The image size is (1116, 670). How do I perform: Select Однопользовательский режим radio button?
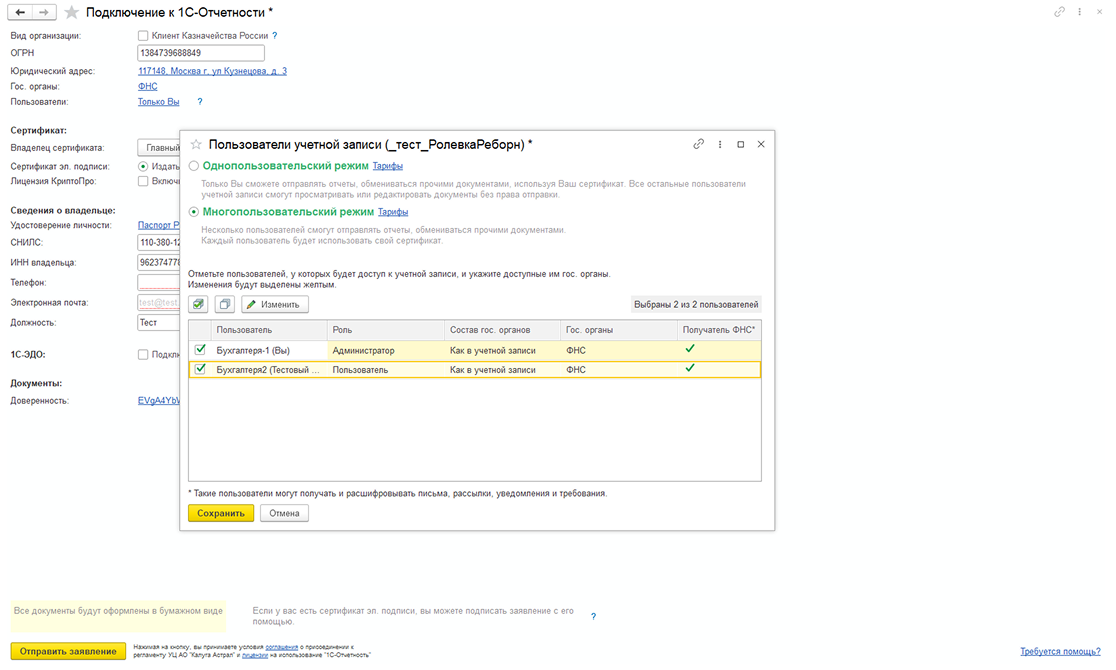point(194,166)
